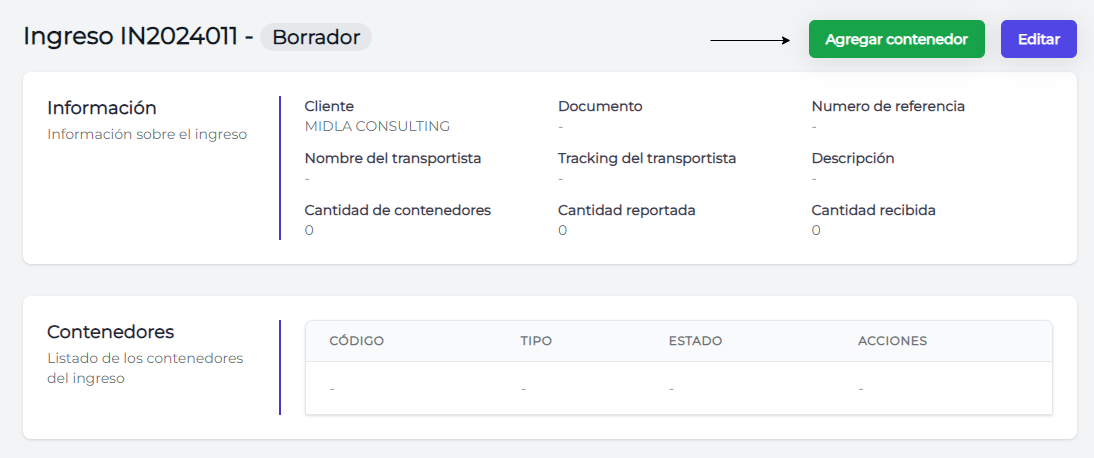Select the Tracking del transportista label
The image size is (1094, 458).
tap(647, 158)
